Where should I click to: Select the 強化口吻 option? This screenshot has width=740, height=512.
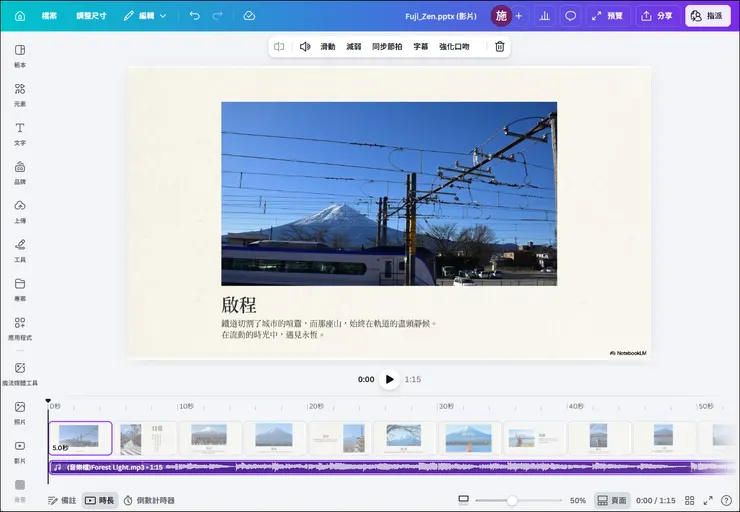tap(454, 47)
